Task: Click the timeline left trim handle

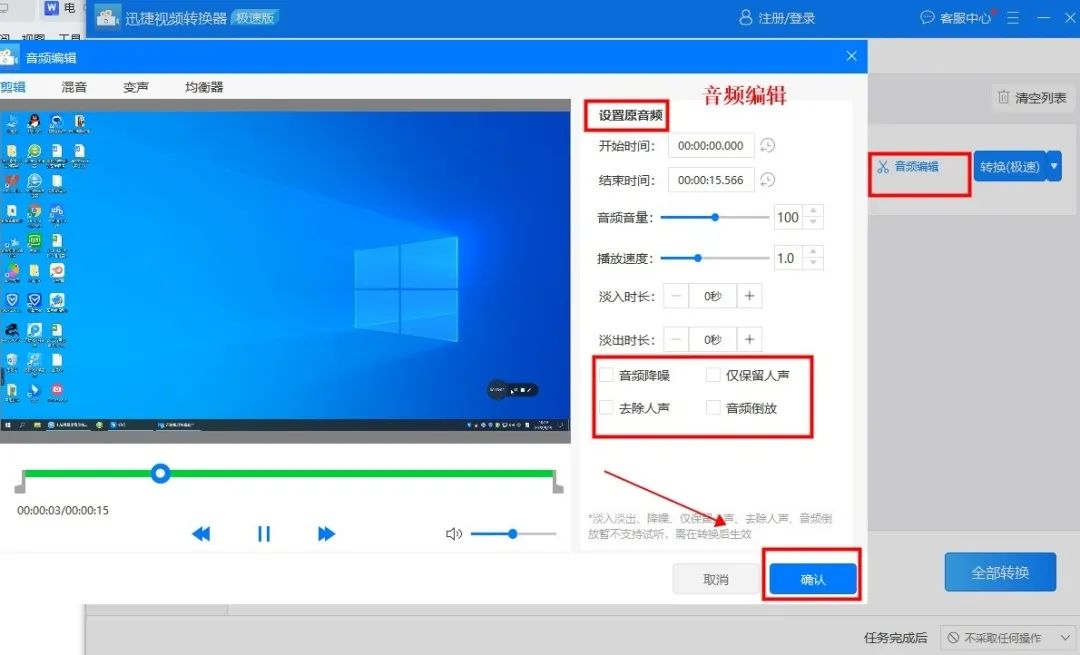Action: (20, 483)
